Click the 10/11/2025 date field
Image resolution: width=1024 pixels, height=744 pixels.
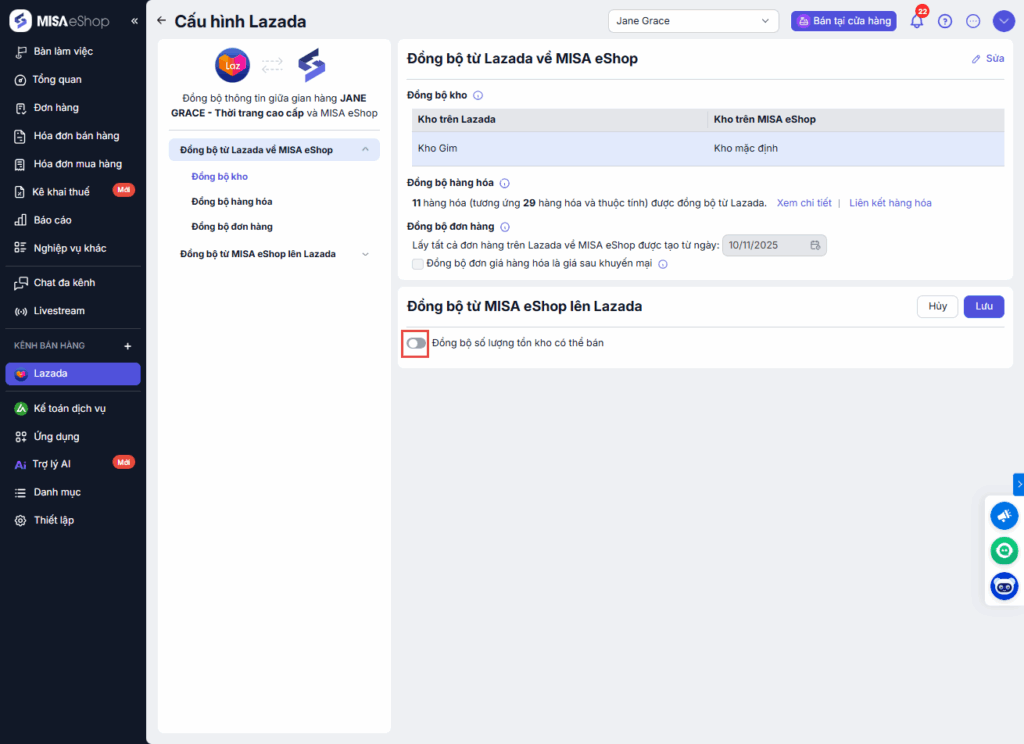tap(774, 246)
